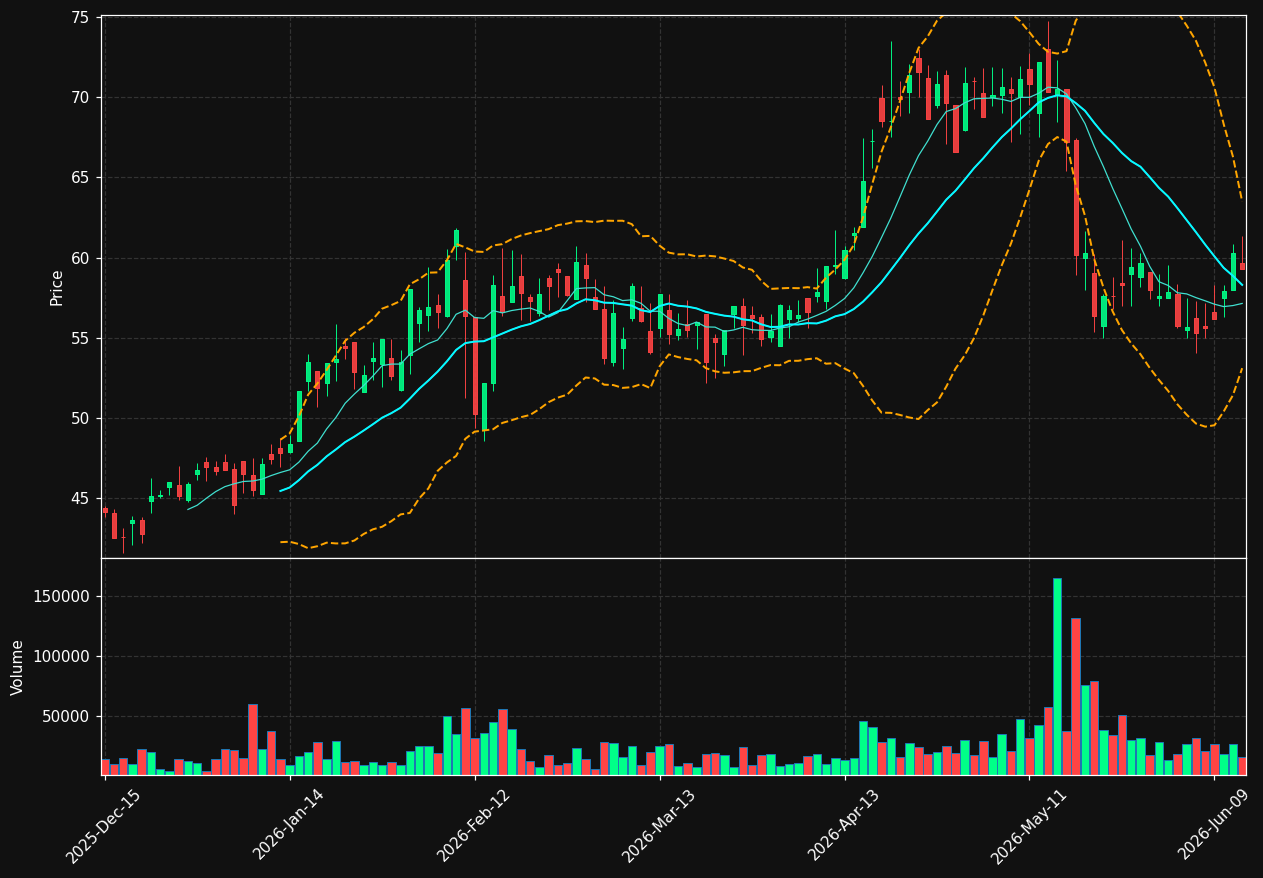Click the 2026-Jun-09 date label

(1214, 825)
